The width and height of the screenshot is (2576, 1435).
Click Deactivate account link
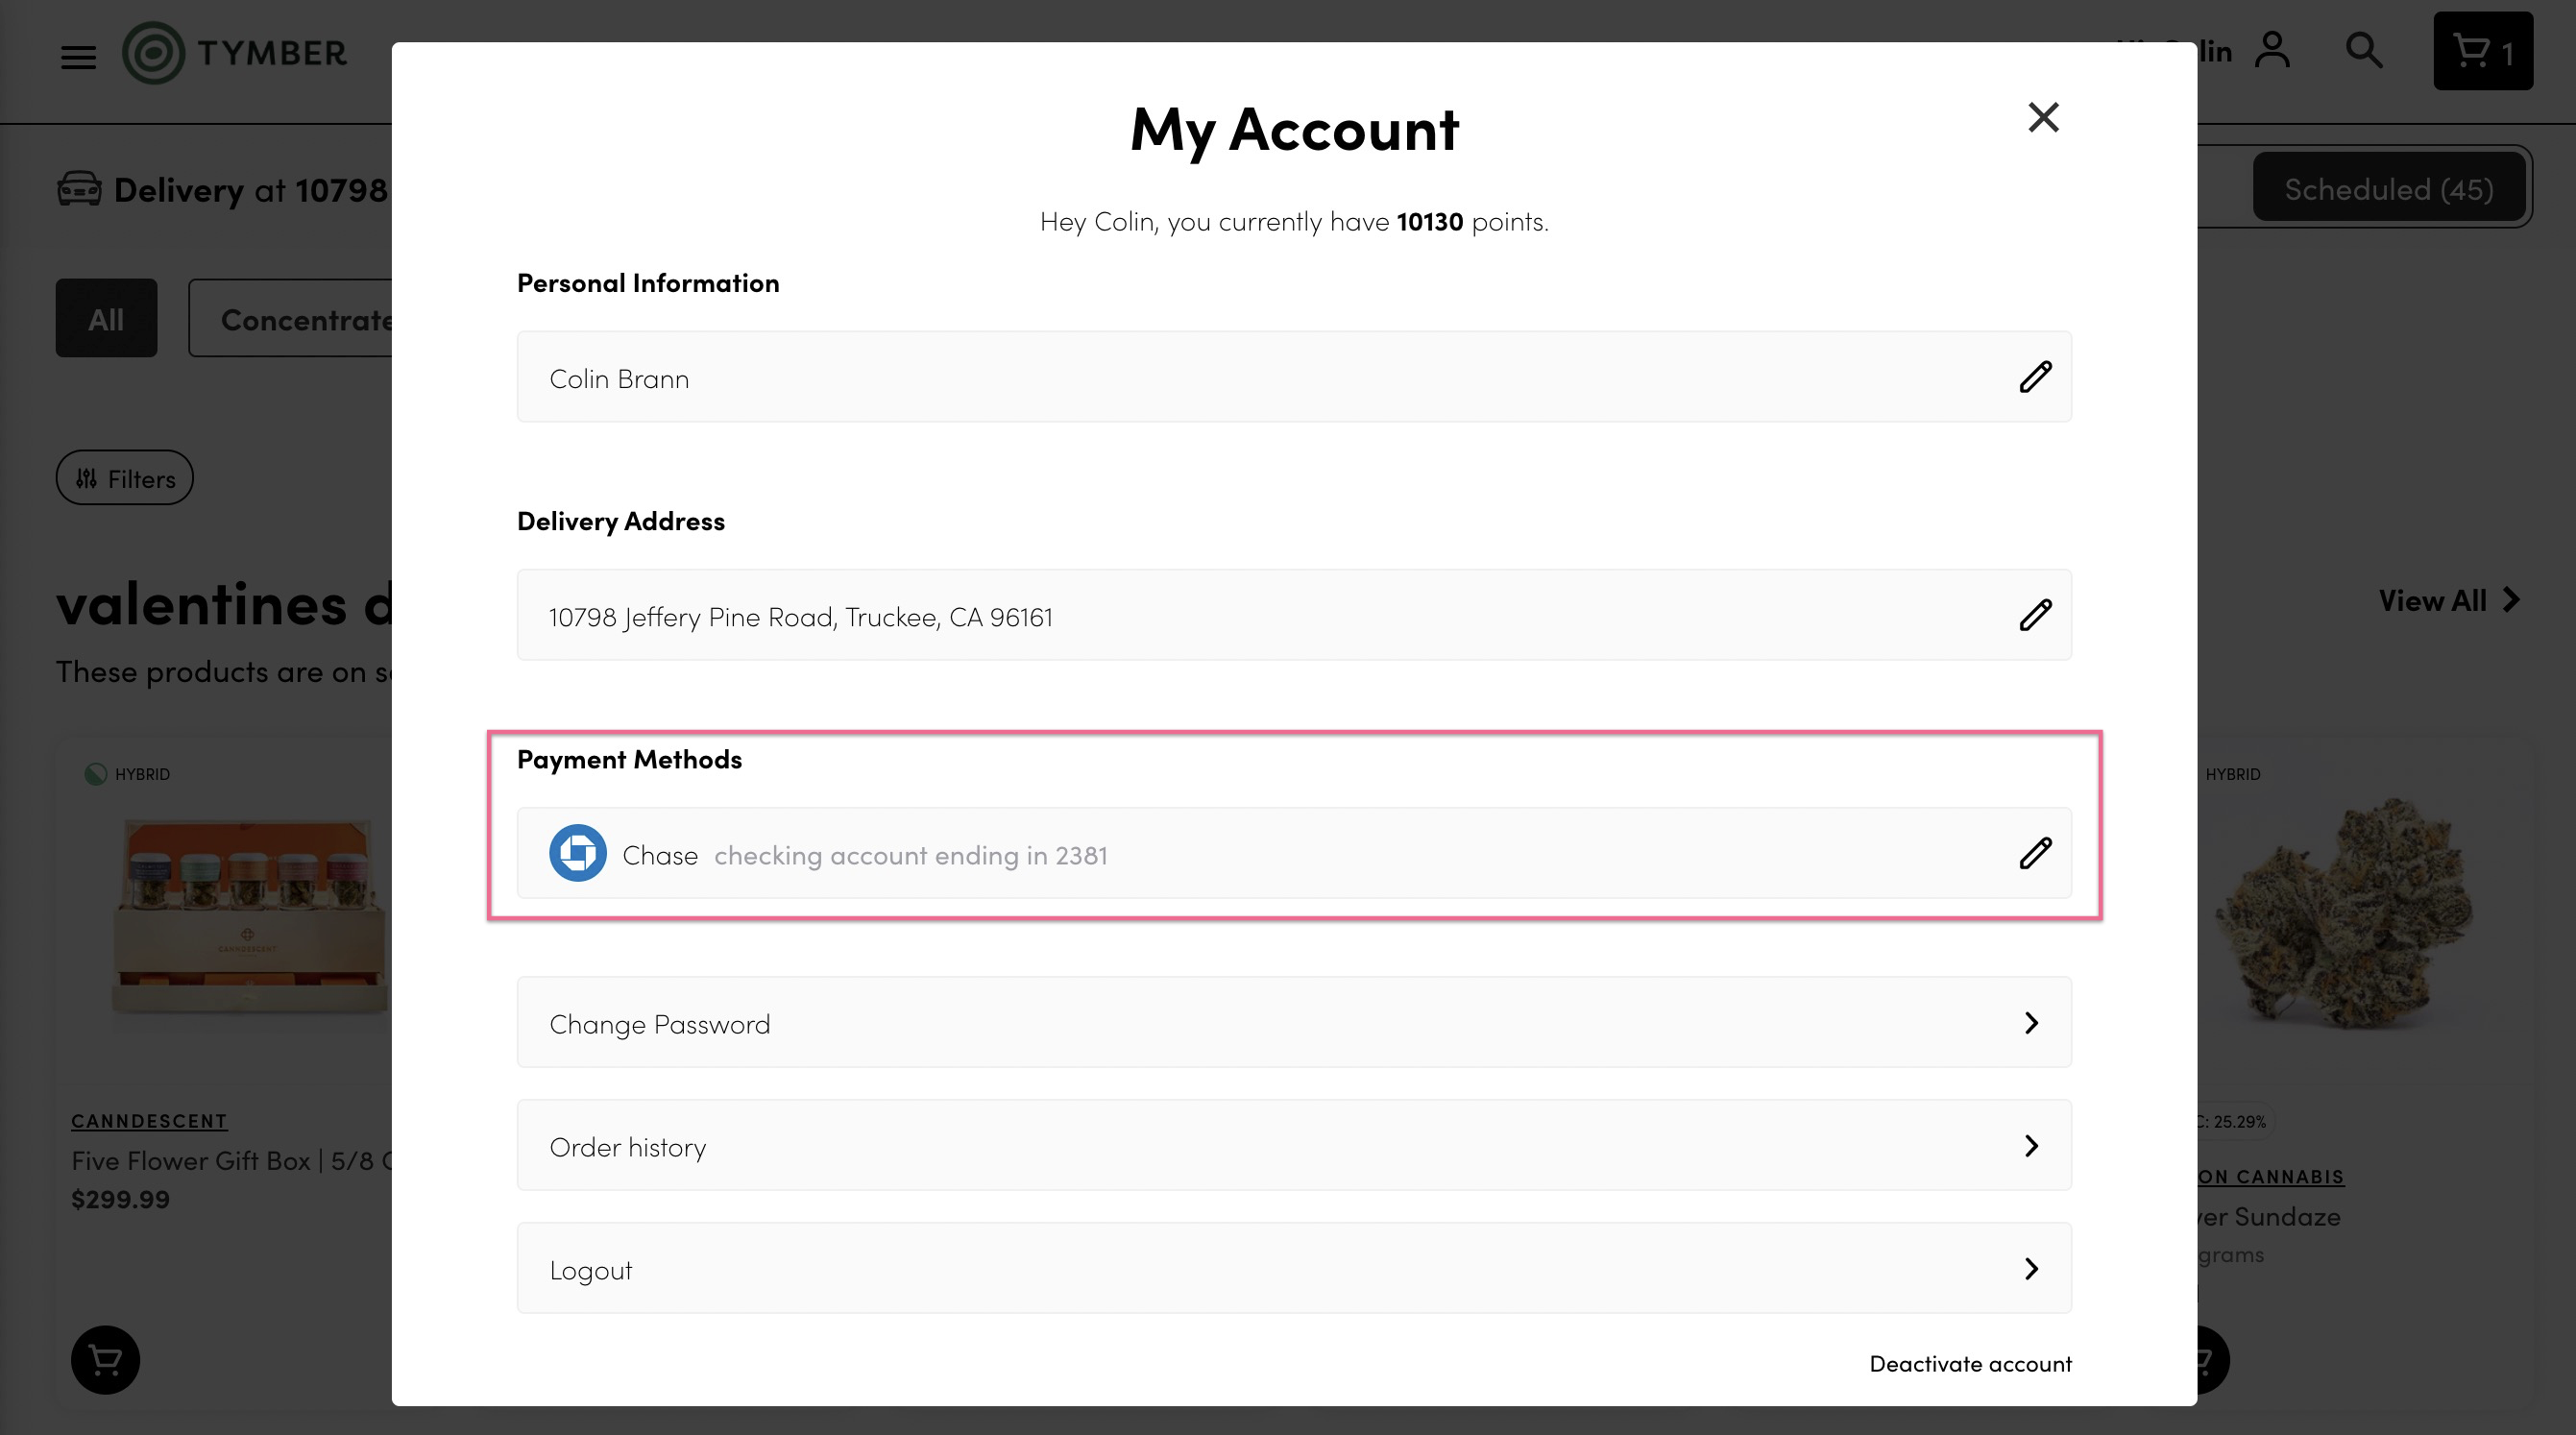[1969, 1364]
